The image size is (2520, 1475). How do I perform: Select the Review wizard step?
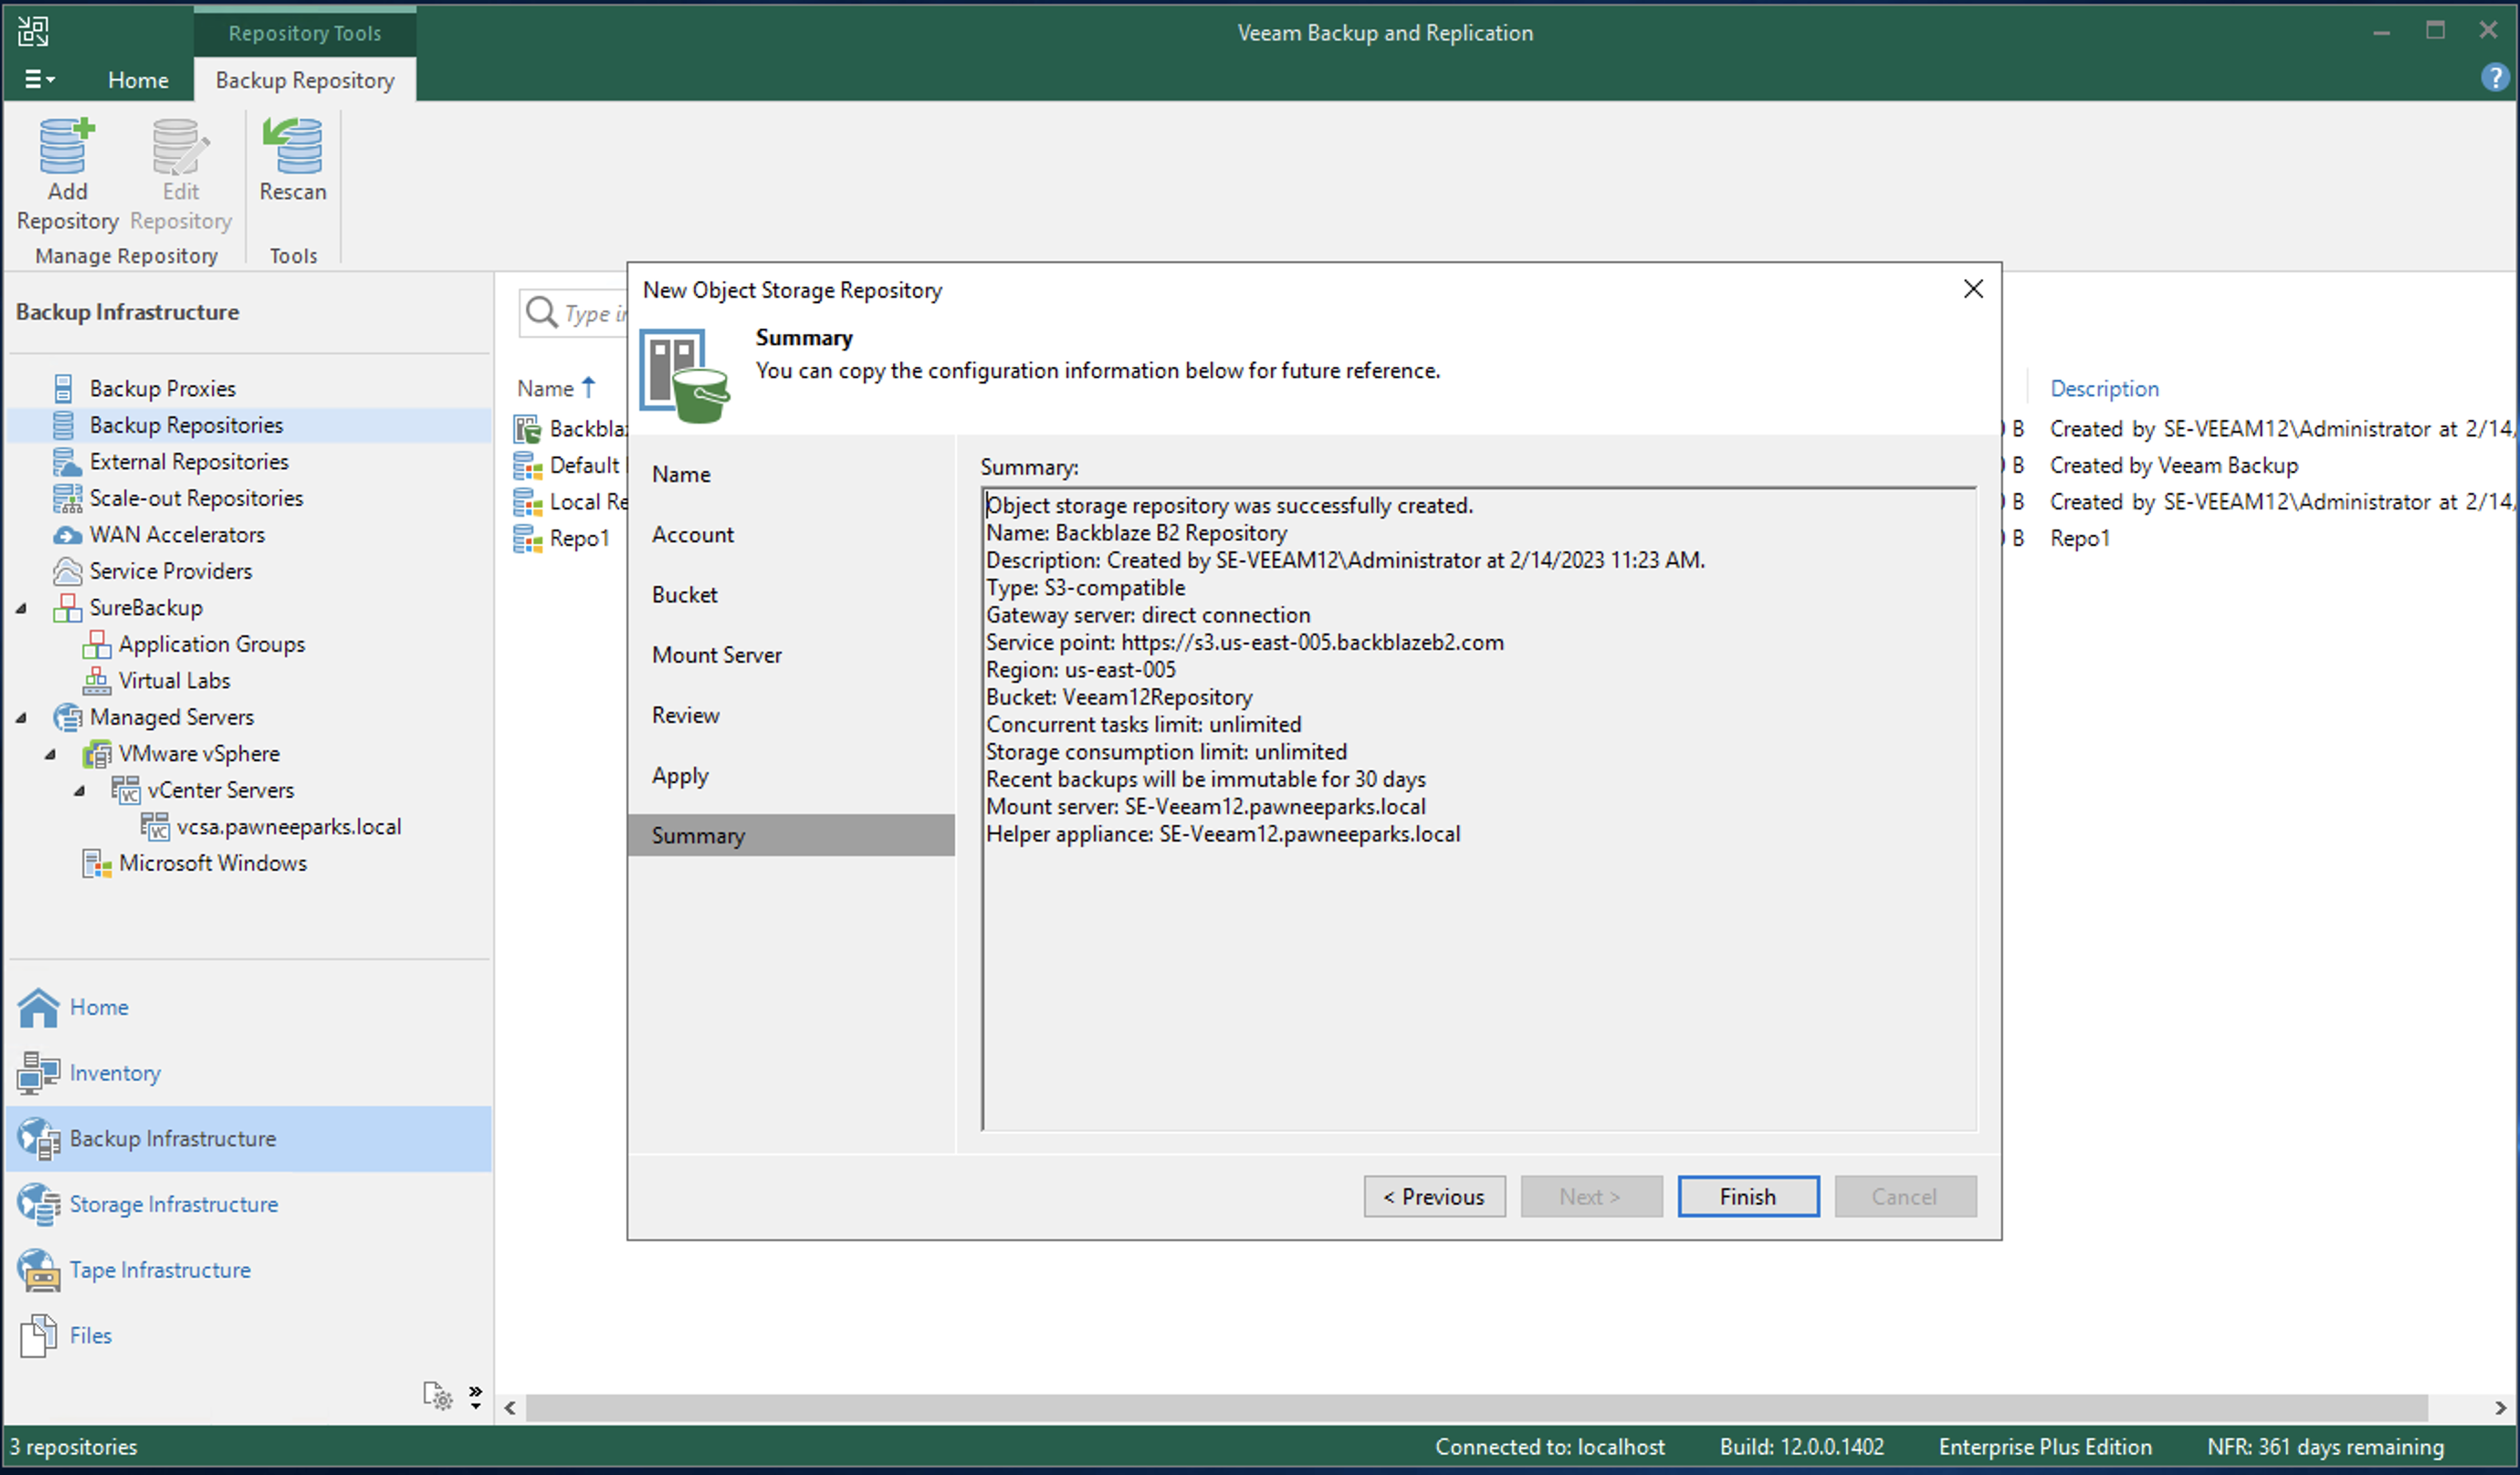click(685, 714)
